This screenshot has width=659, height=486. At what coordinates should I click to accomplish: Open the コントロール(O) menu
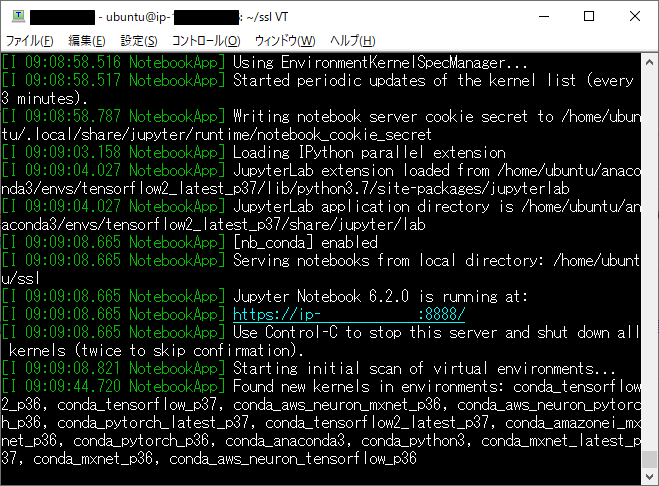[x=206, y=41]
